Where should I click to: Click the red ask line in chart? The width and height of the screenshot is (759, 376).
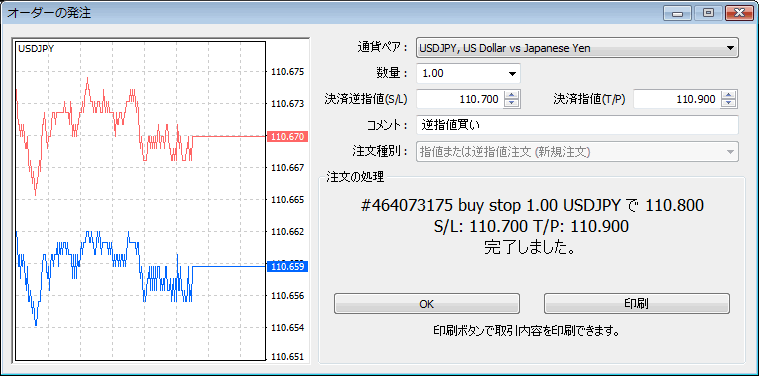[x=229, y=137]
